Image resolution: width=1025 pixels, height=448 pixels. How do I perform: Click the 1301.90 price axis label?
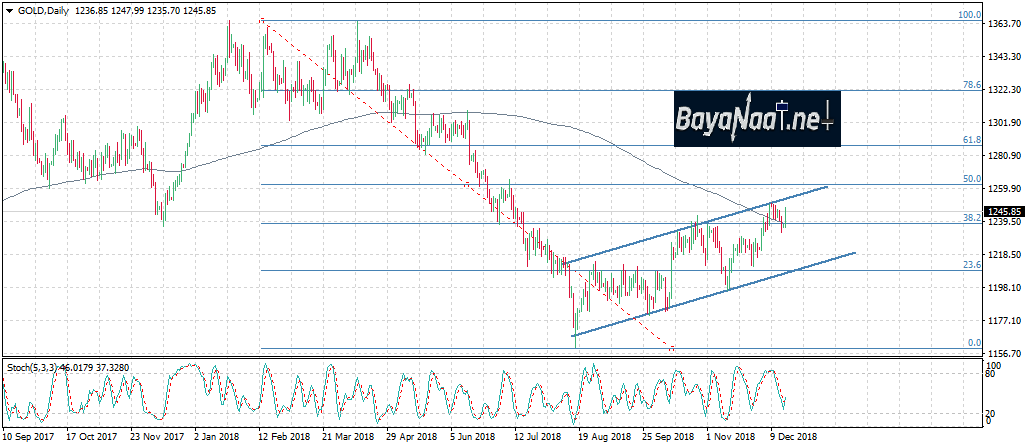click(x=1003, y=122)
